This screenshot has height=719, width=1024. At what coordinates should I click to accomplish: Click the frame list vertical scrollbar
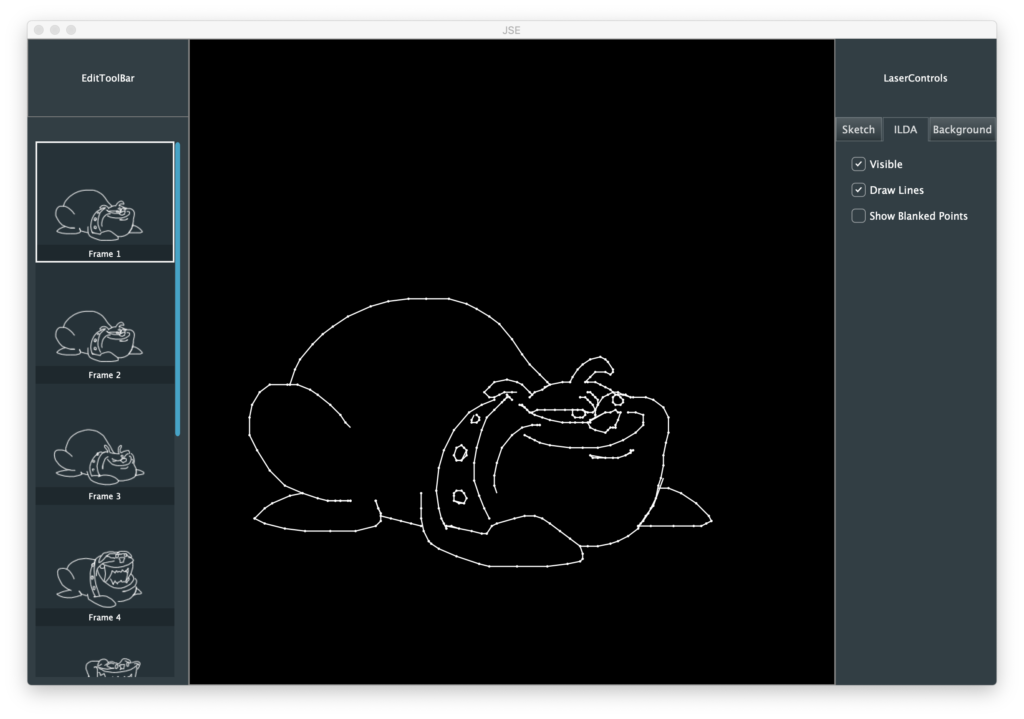(x=178, y=290)
